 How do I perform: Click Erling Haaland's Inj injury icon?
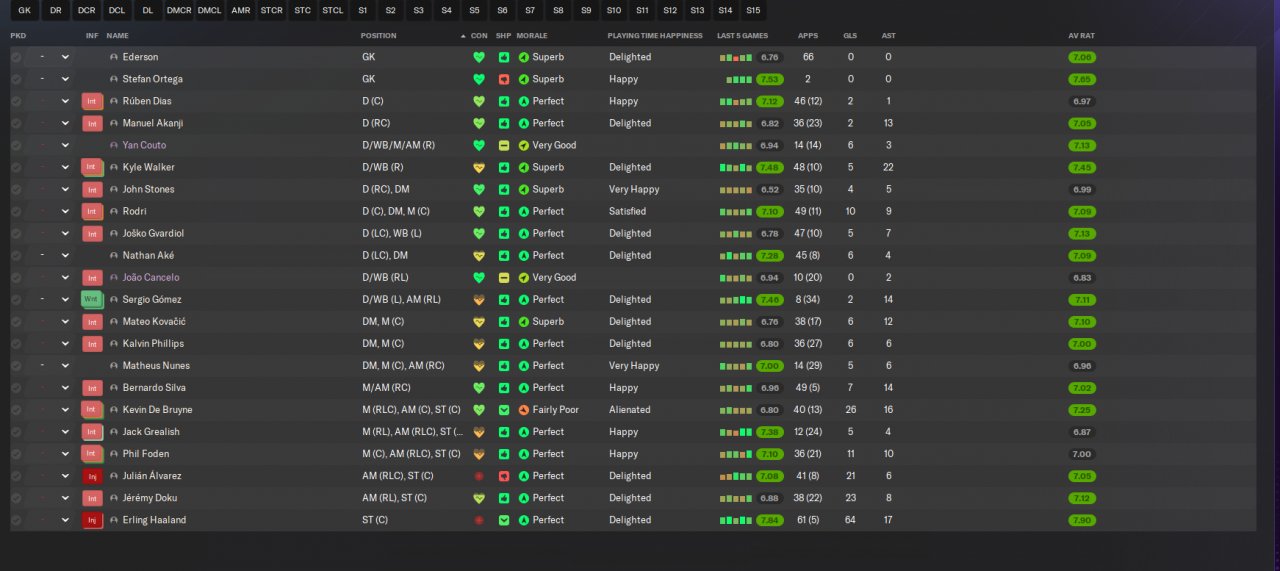coord(92,520)
